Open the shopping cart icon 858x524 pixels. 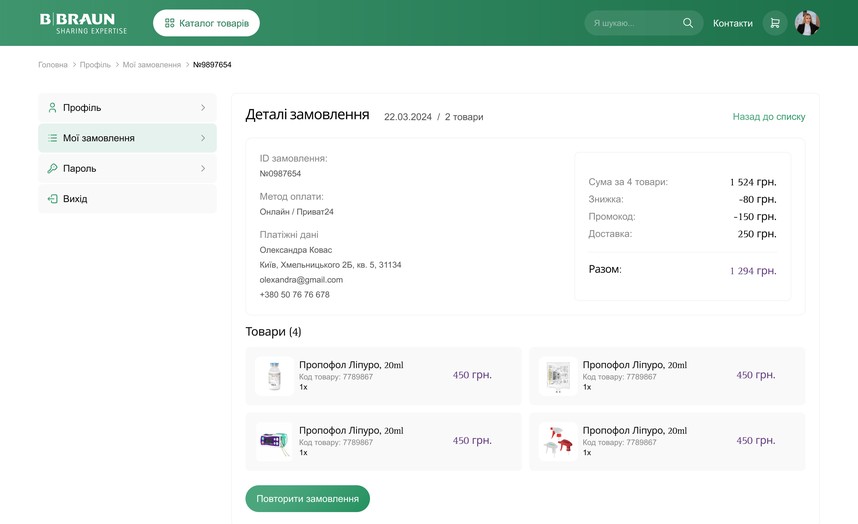pos(775,23)
